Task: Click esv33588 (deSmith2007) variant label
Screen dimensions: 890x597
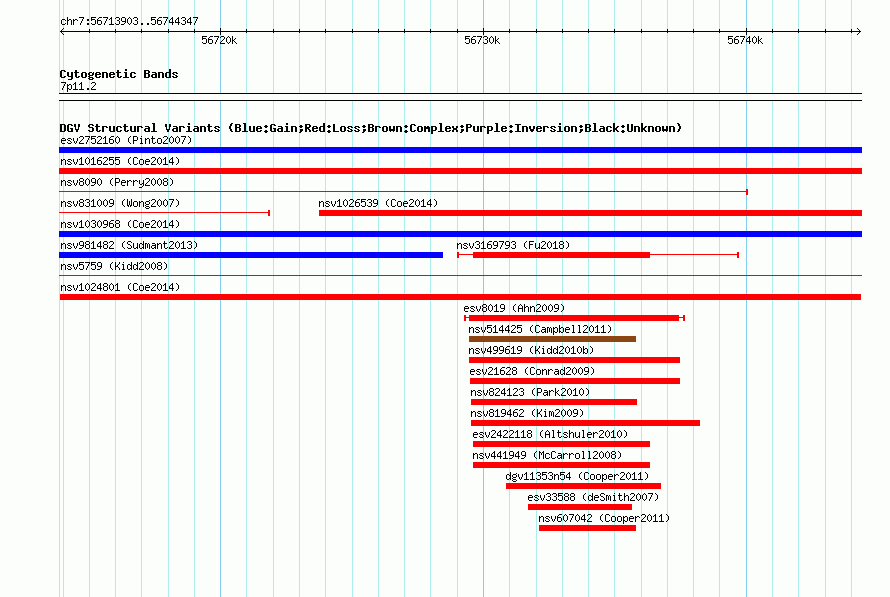Action: pos(593,497)
